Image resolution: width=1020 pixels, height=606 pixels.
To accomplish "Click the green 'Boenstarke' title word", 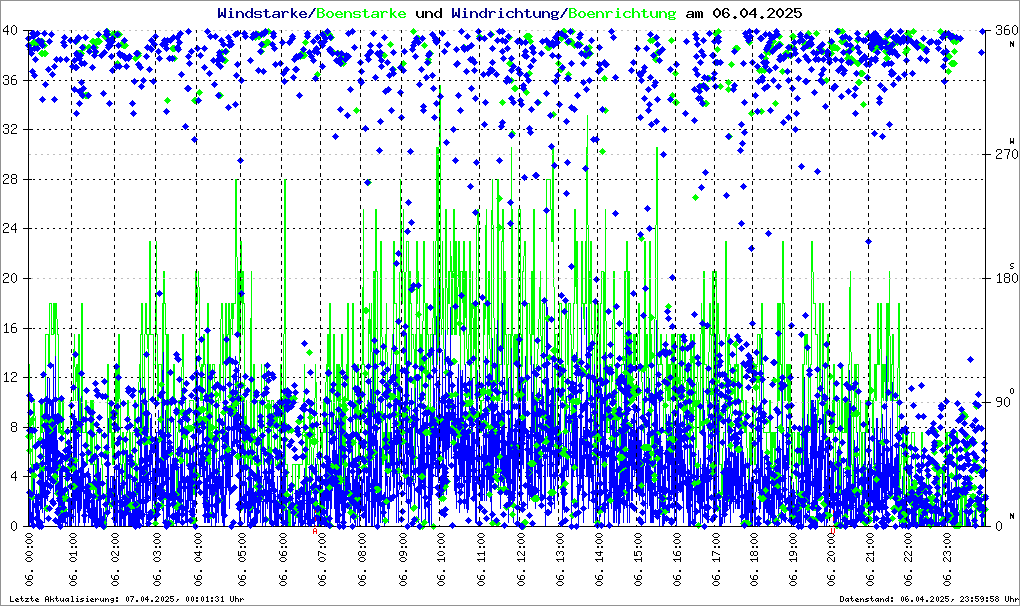I will pos(361,13).
